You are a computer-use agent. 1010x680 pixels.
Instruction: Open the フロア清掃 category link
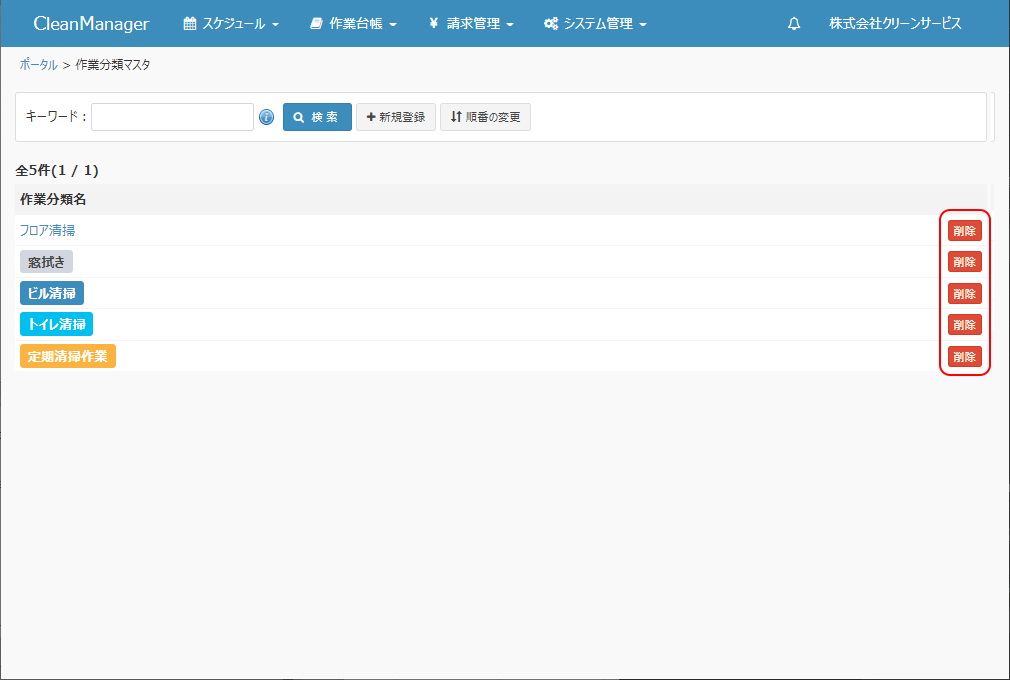click(x=47, y=230)
